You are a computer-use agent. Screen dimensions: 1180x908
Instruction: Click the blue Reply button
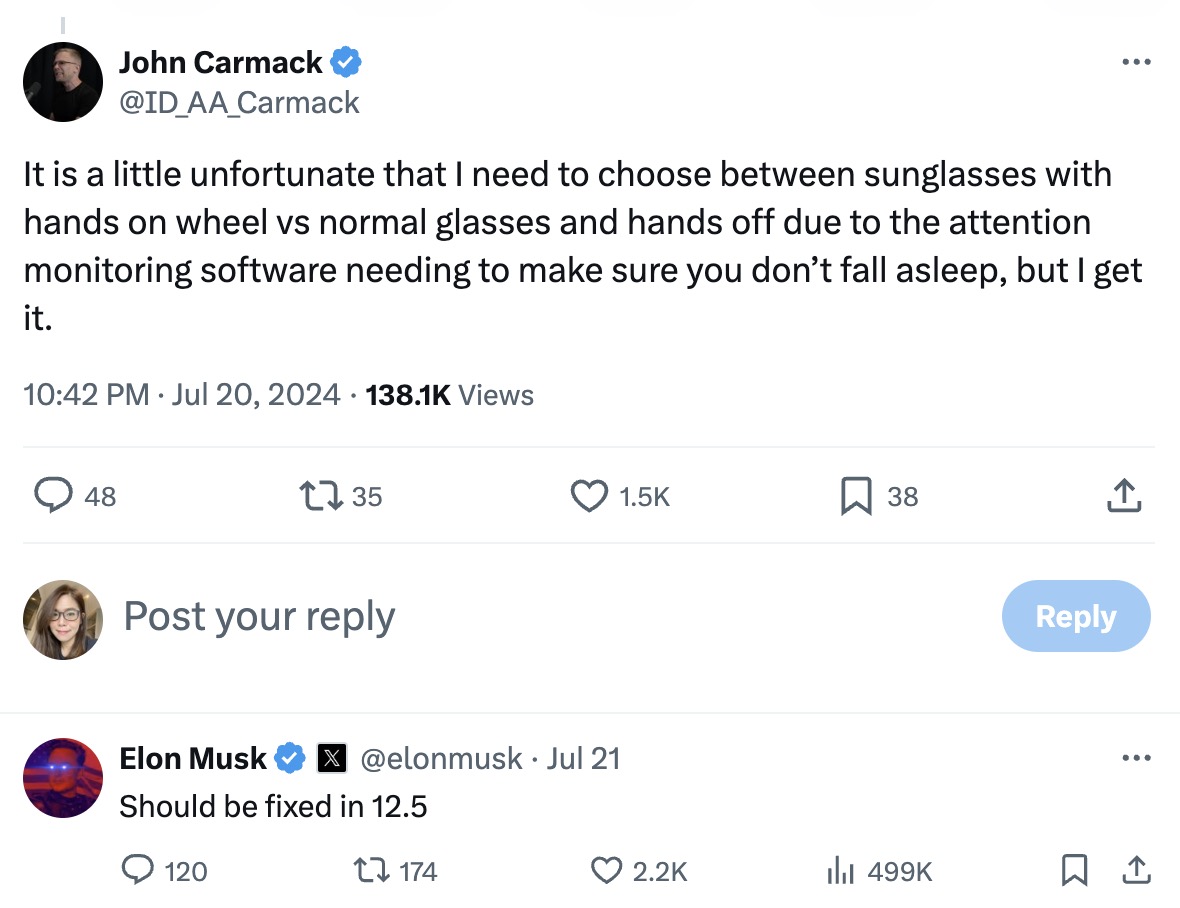tap(1075, 616)
